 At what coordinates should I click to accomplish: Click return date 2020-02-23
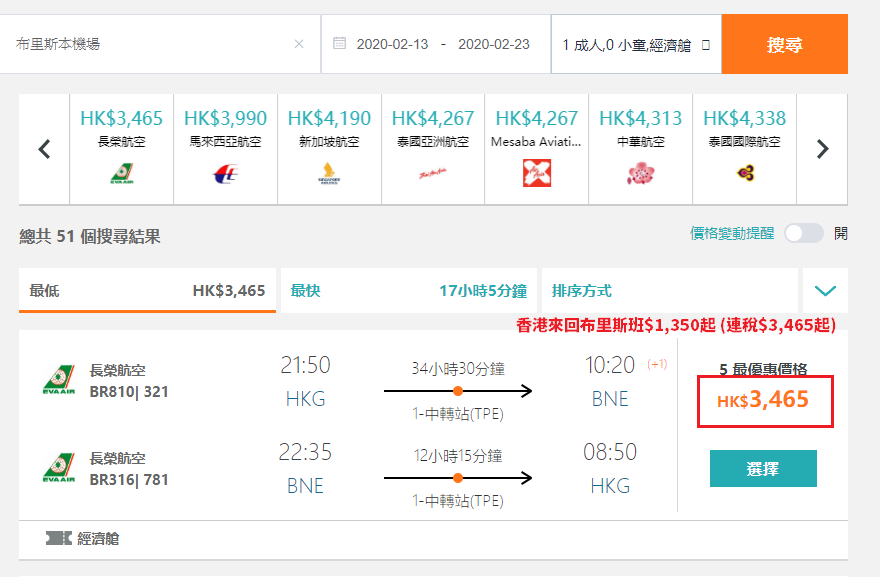[494, 44]
